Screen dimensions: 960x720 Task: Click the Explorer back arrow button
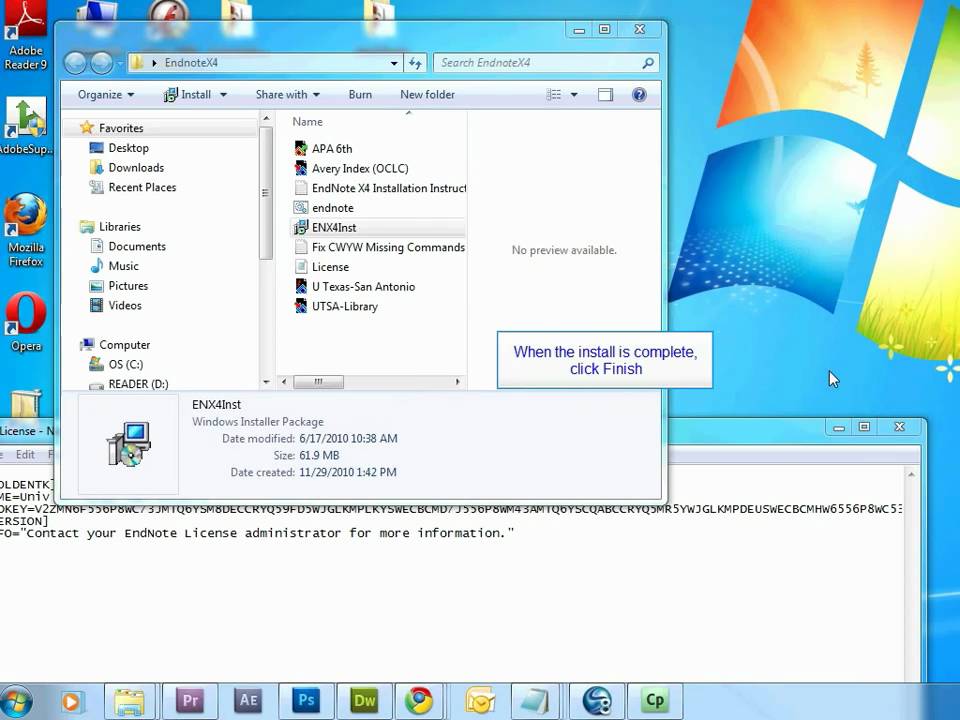click(75, 62)
